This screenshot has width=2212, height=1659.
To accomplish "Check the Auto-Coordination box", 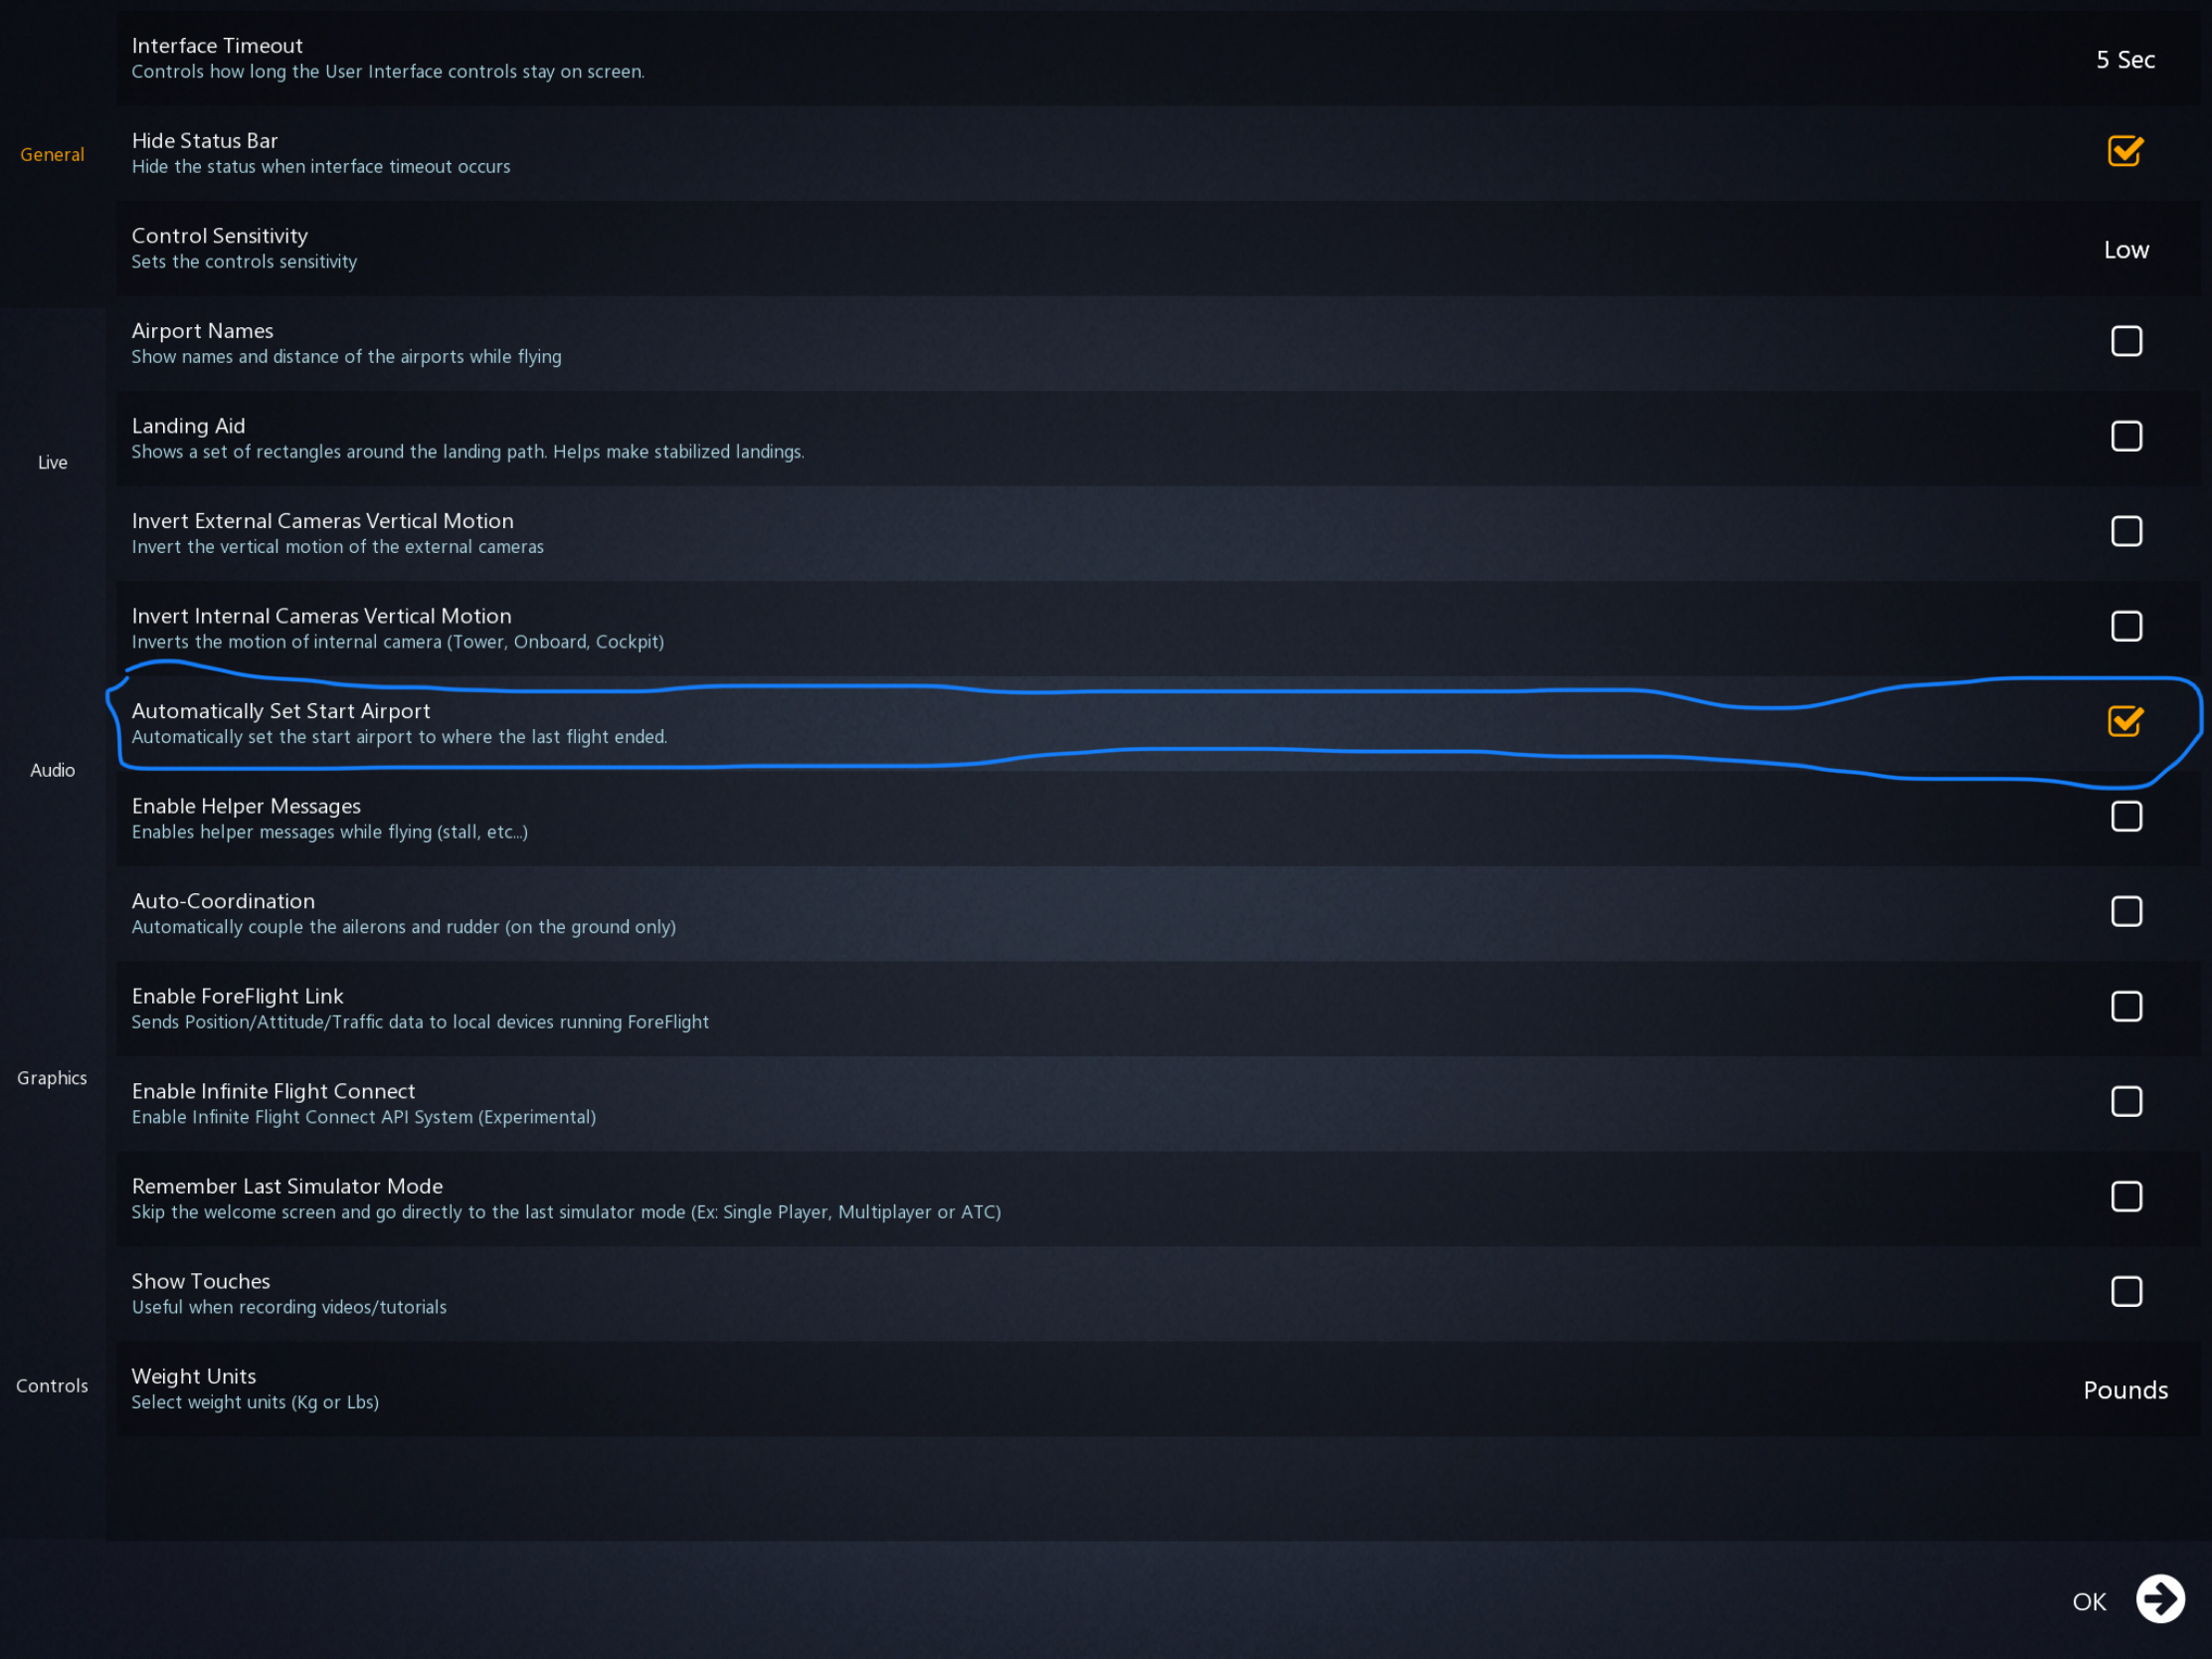I will (x=2126, y=911).
